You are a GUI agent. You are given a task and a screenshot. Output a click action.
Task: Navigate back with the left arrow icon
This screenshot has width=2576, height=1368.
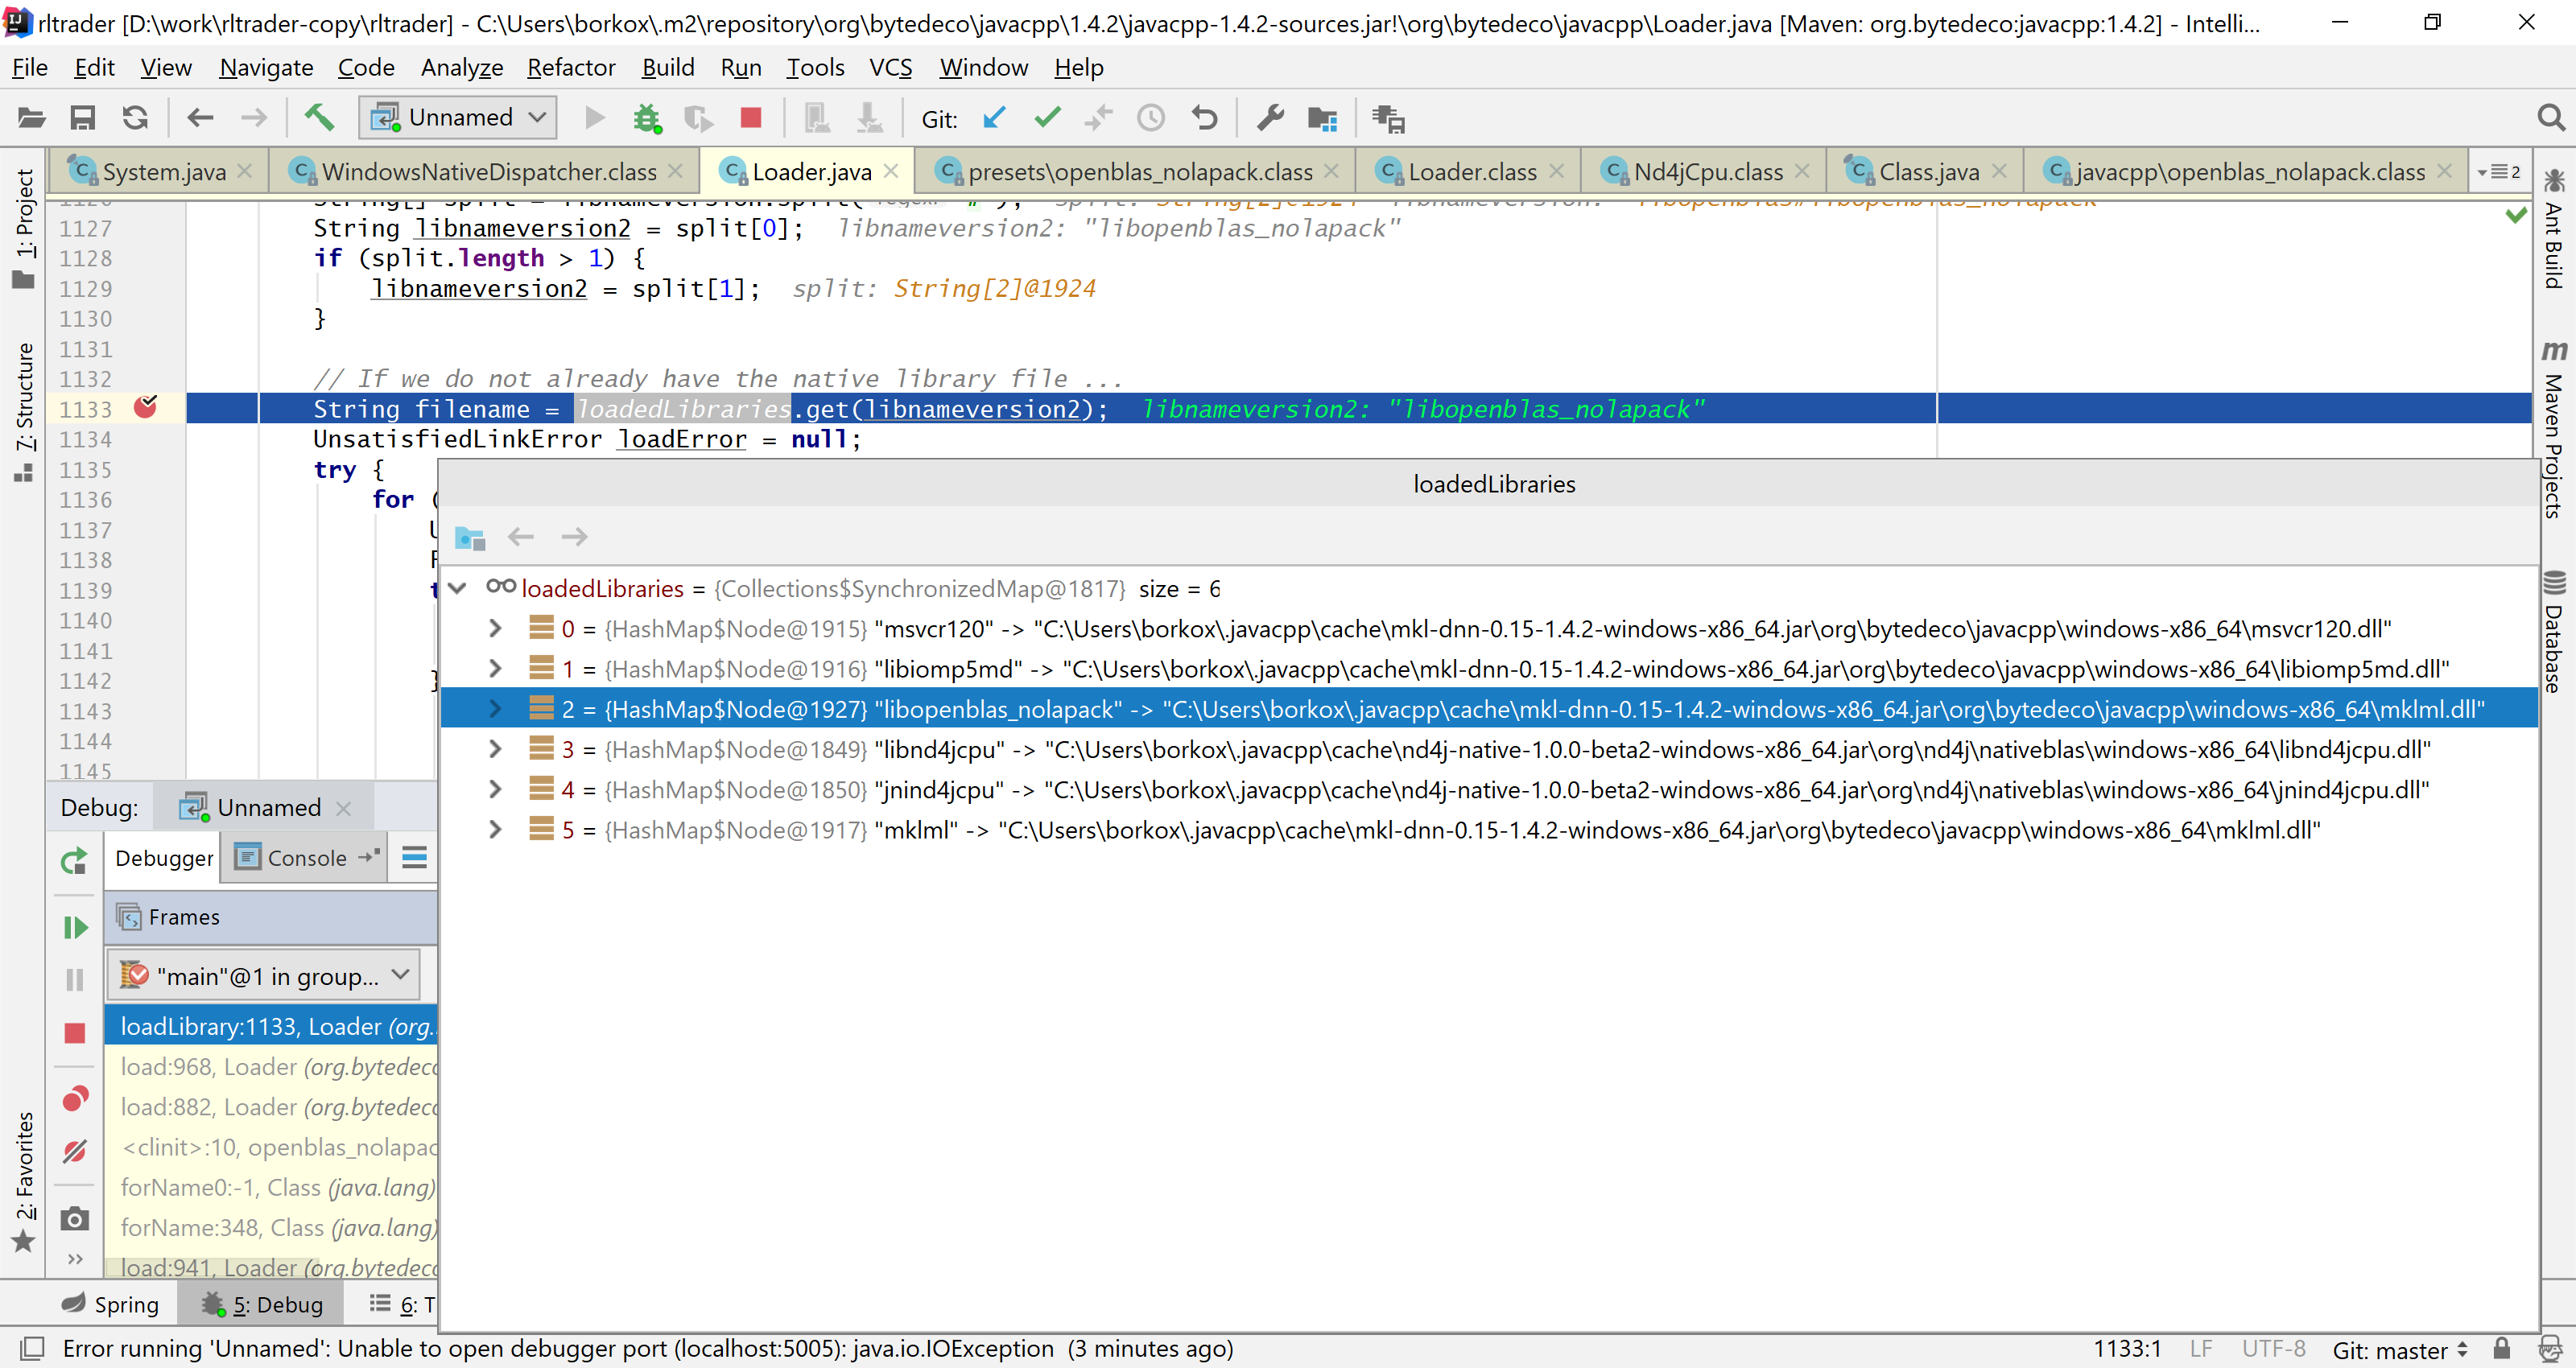point(201,118)
